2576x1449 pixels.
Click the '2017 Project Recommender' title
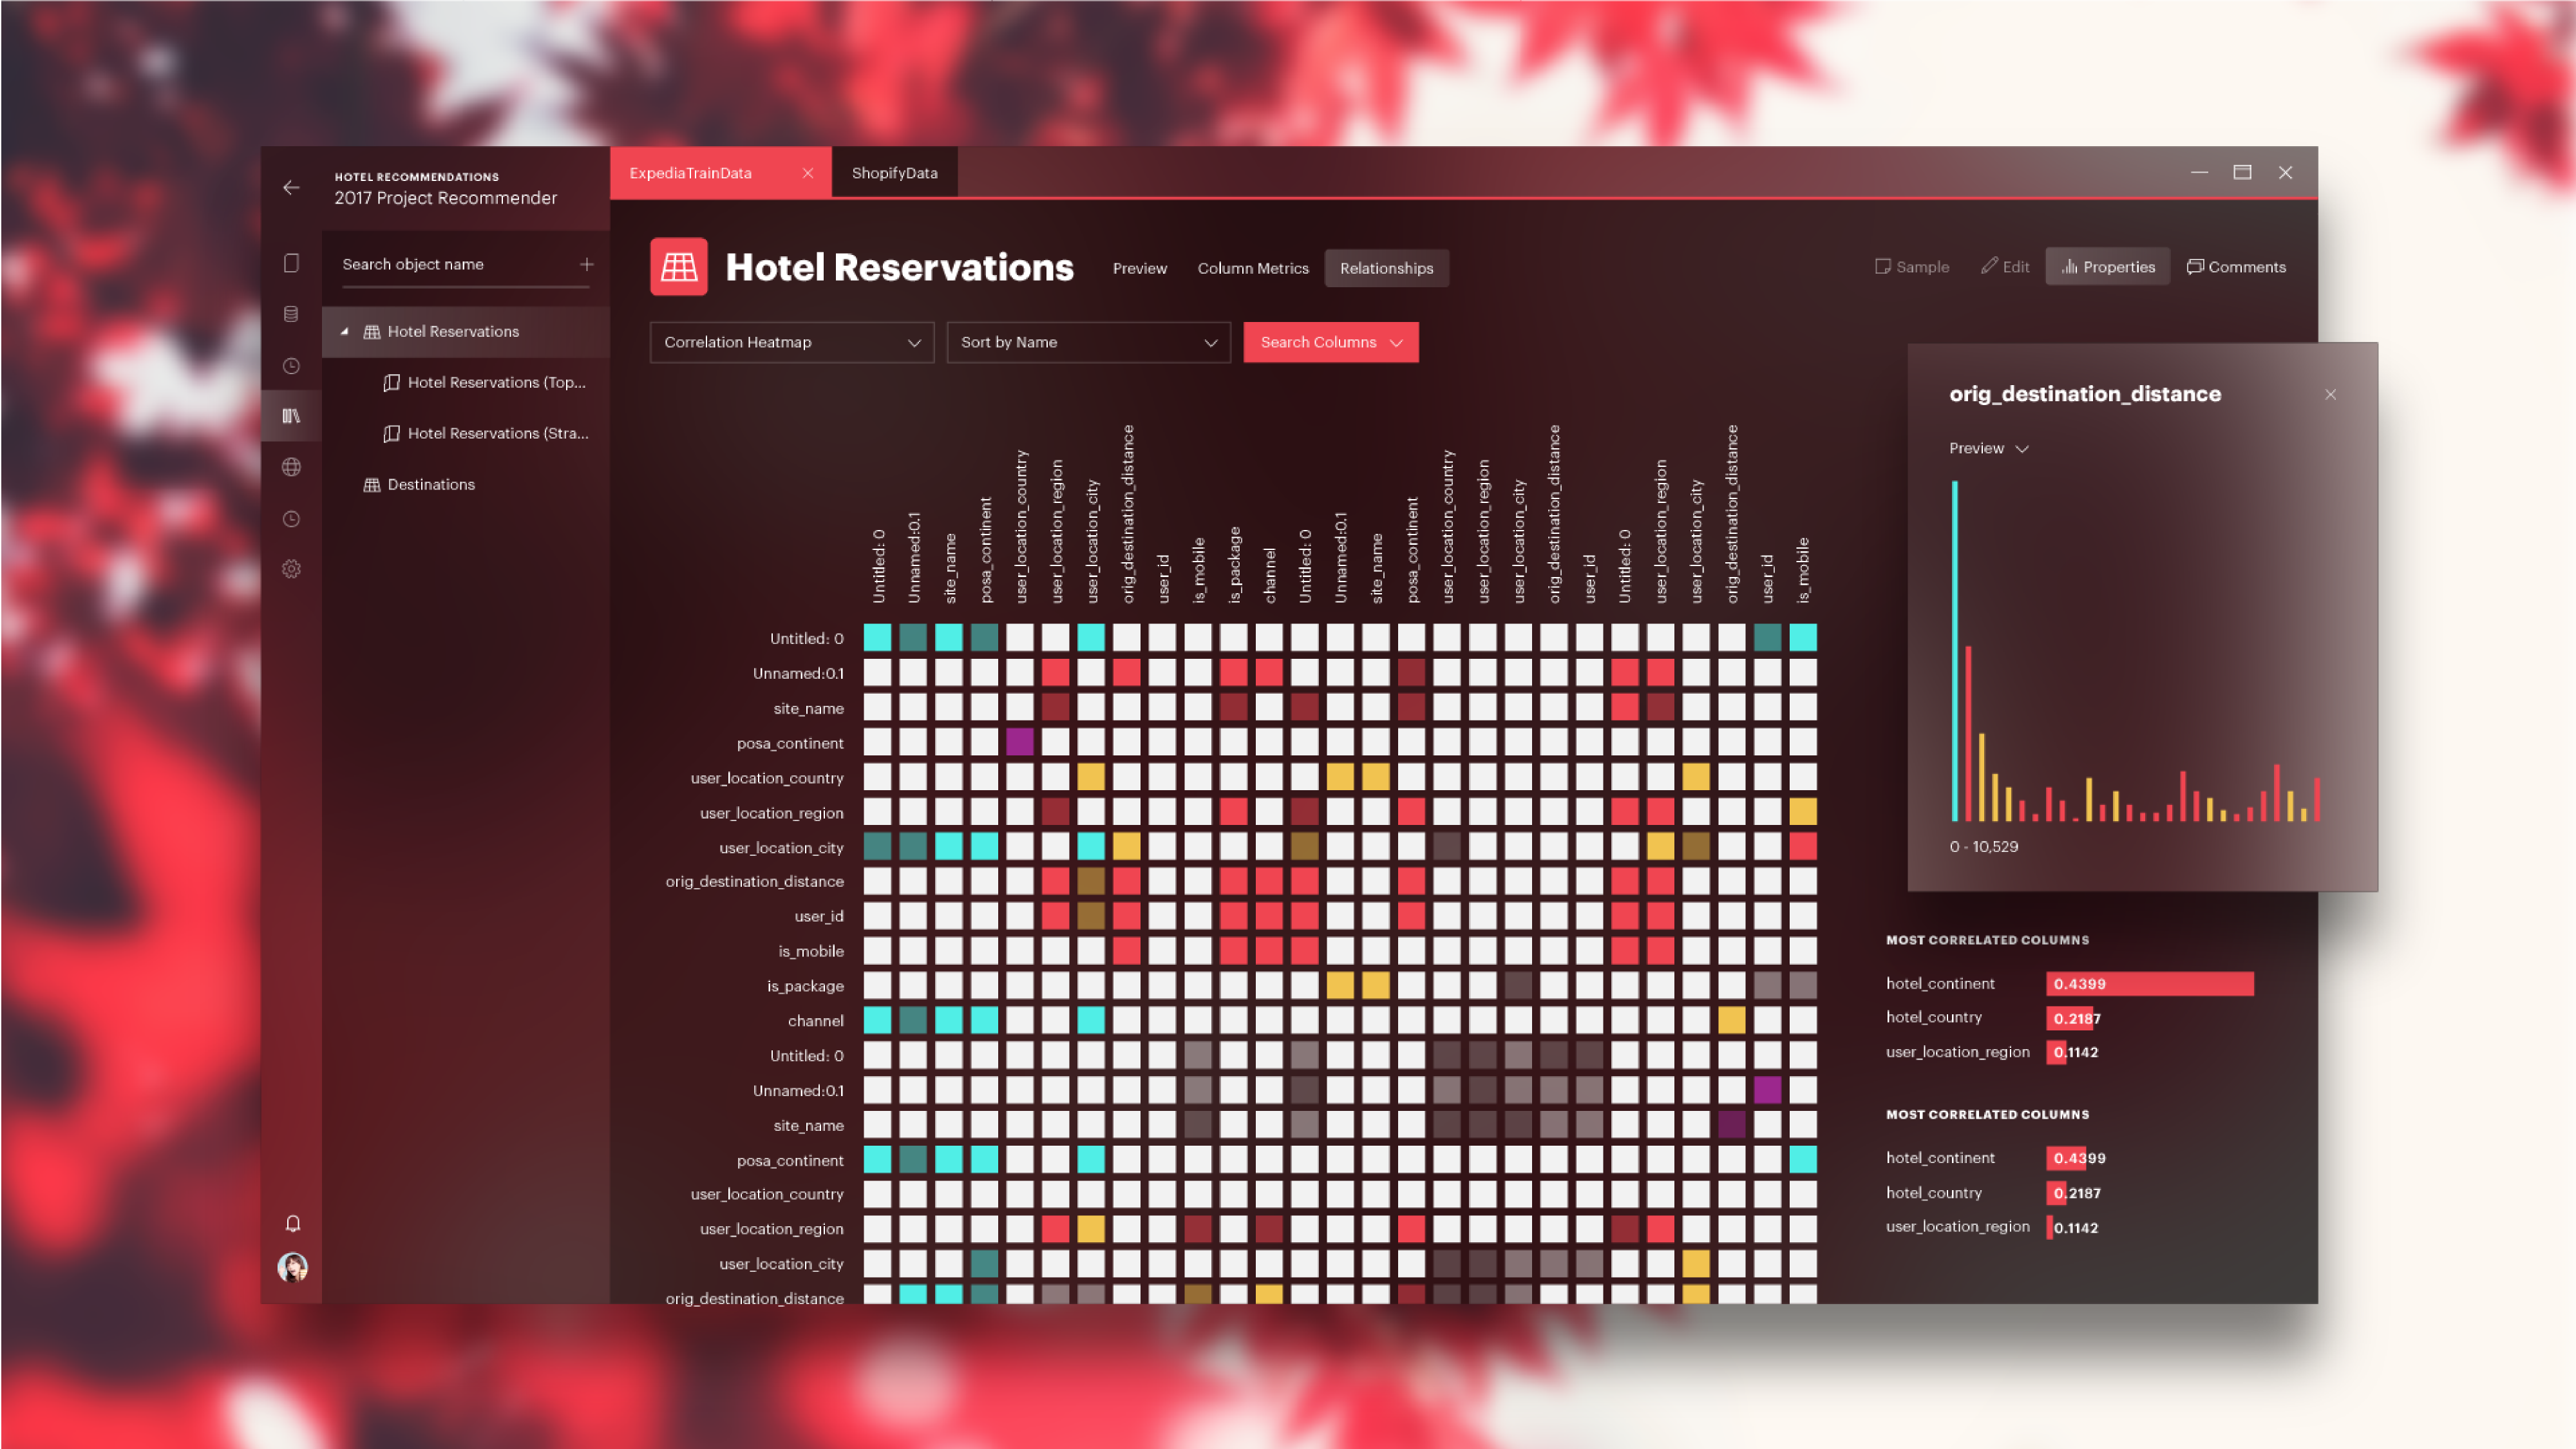point(446,198)
